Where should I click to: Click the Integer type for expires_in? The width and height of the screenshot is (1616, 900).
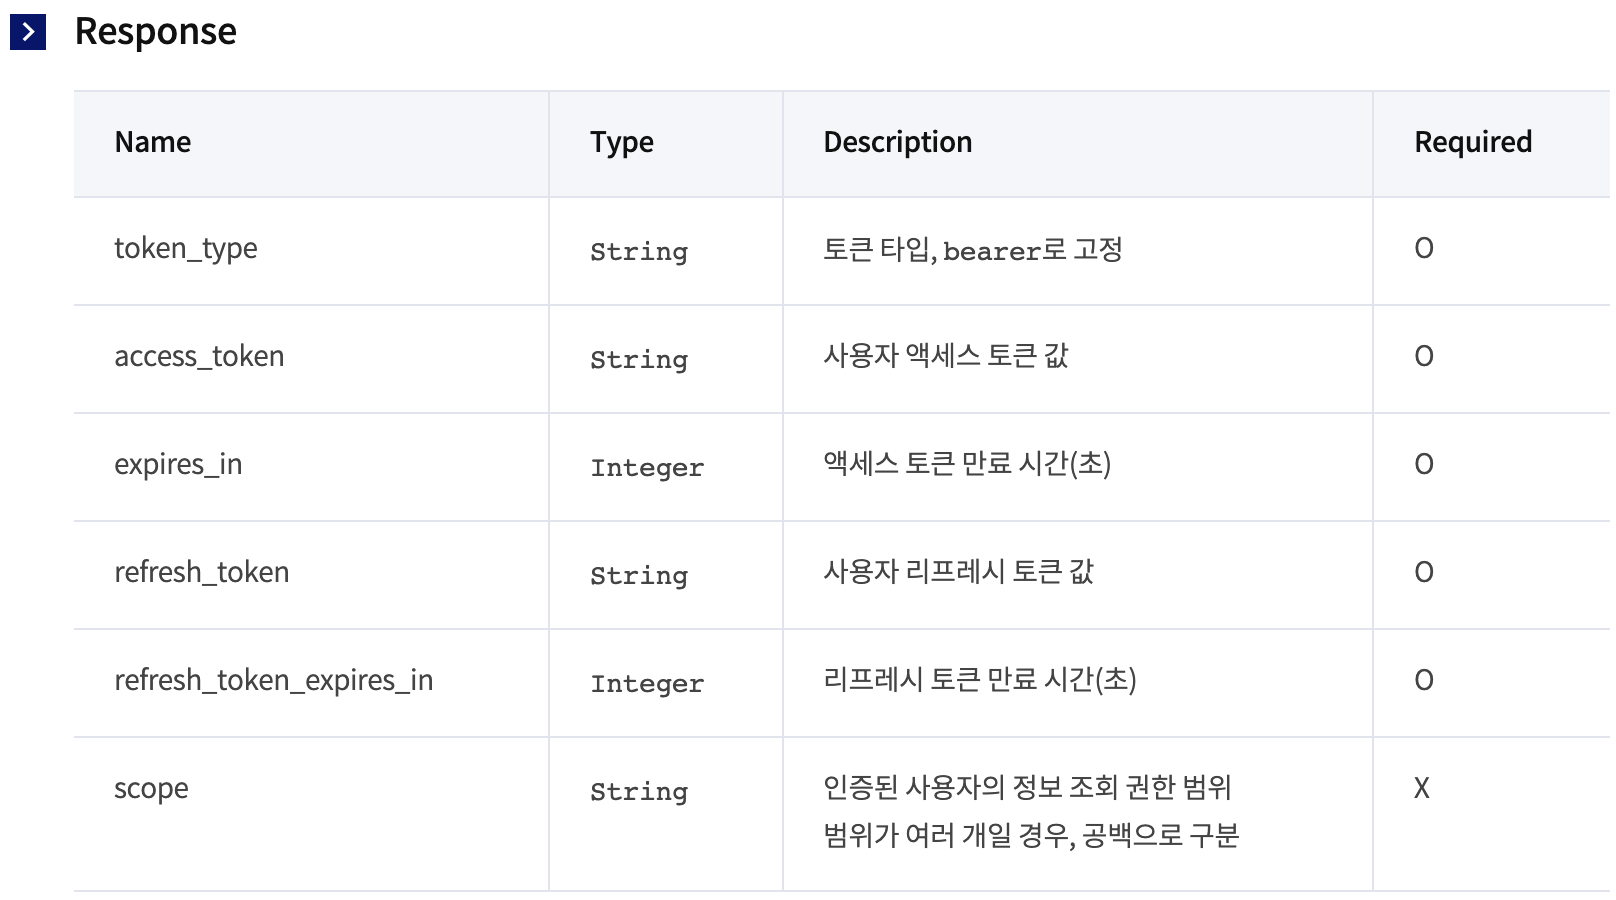(x=647, y=467)
